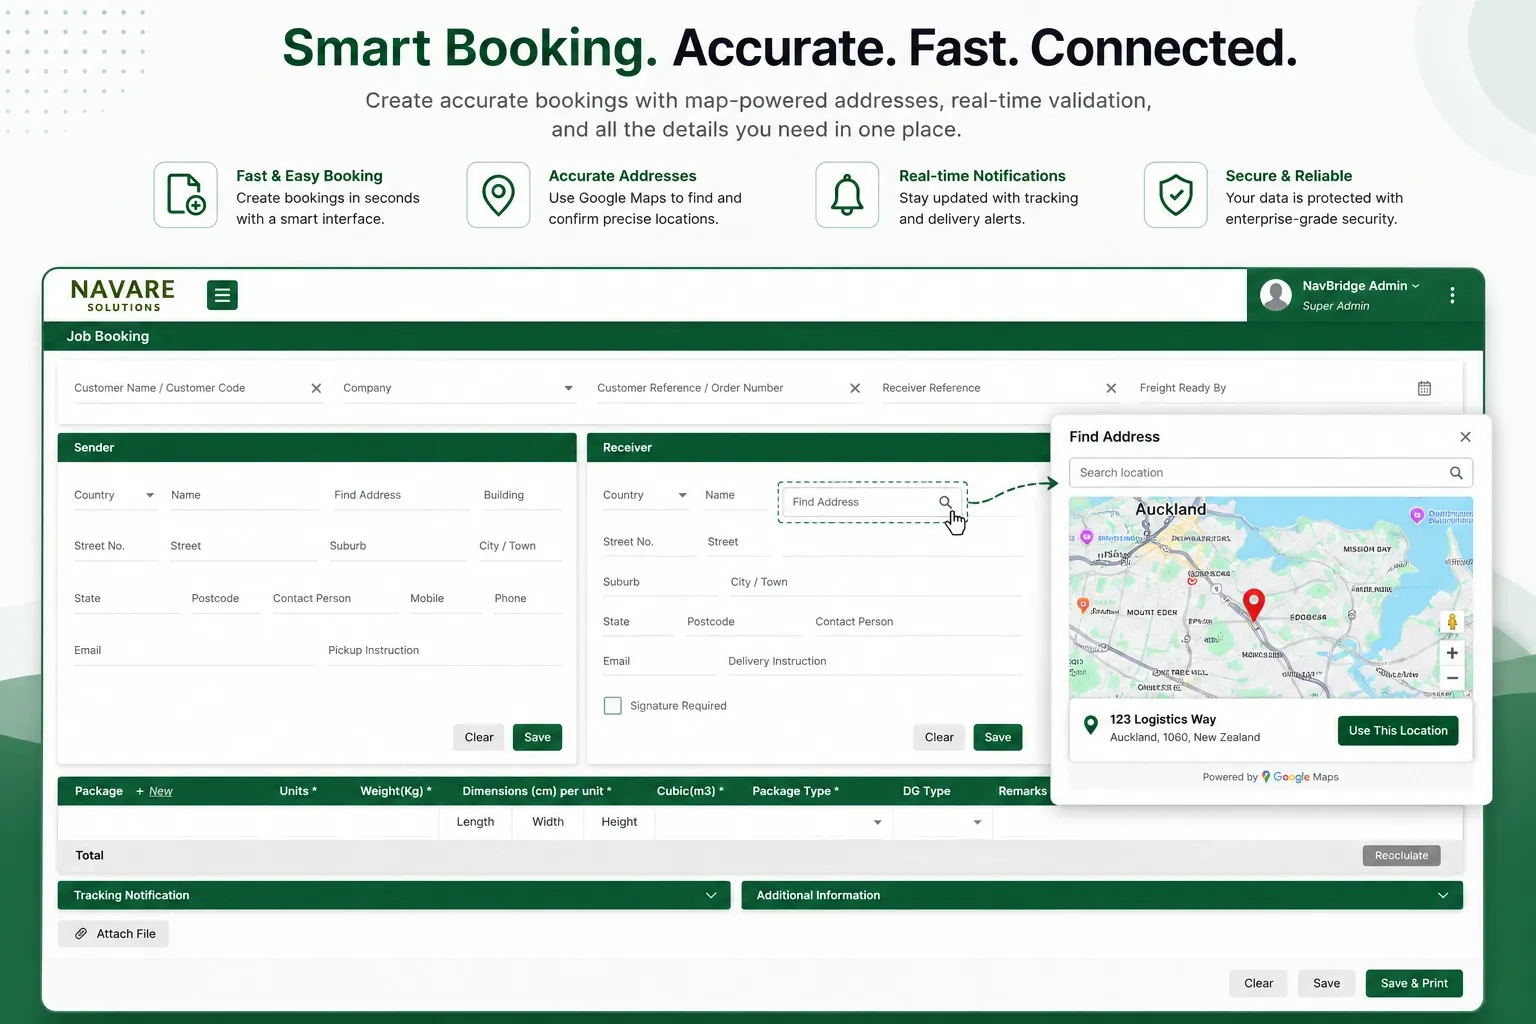This screenshot has height=1024, width=1536.
Task: Close the Find Address popup
Action: coord(1465,437)
